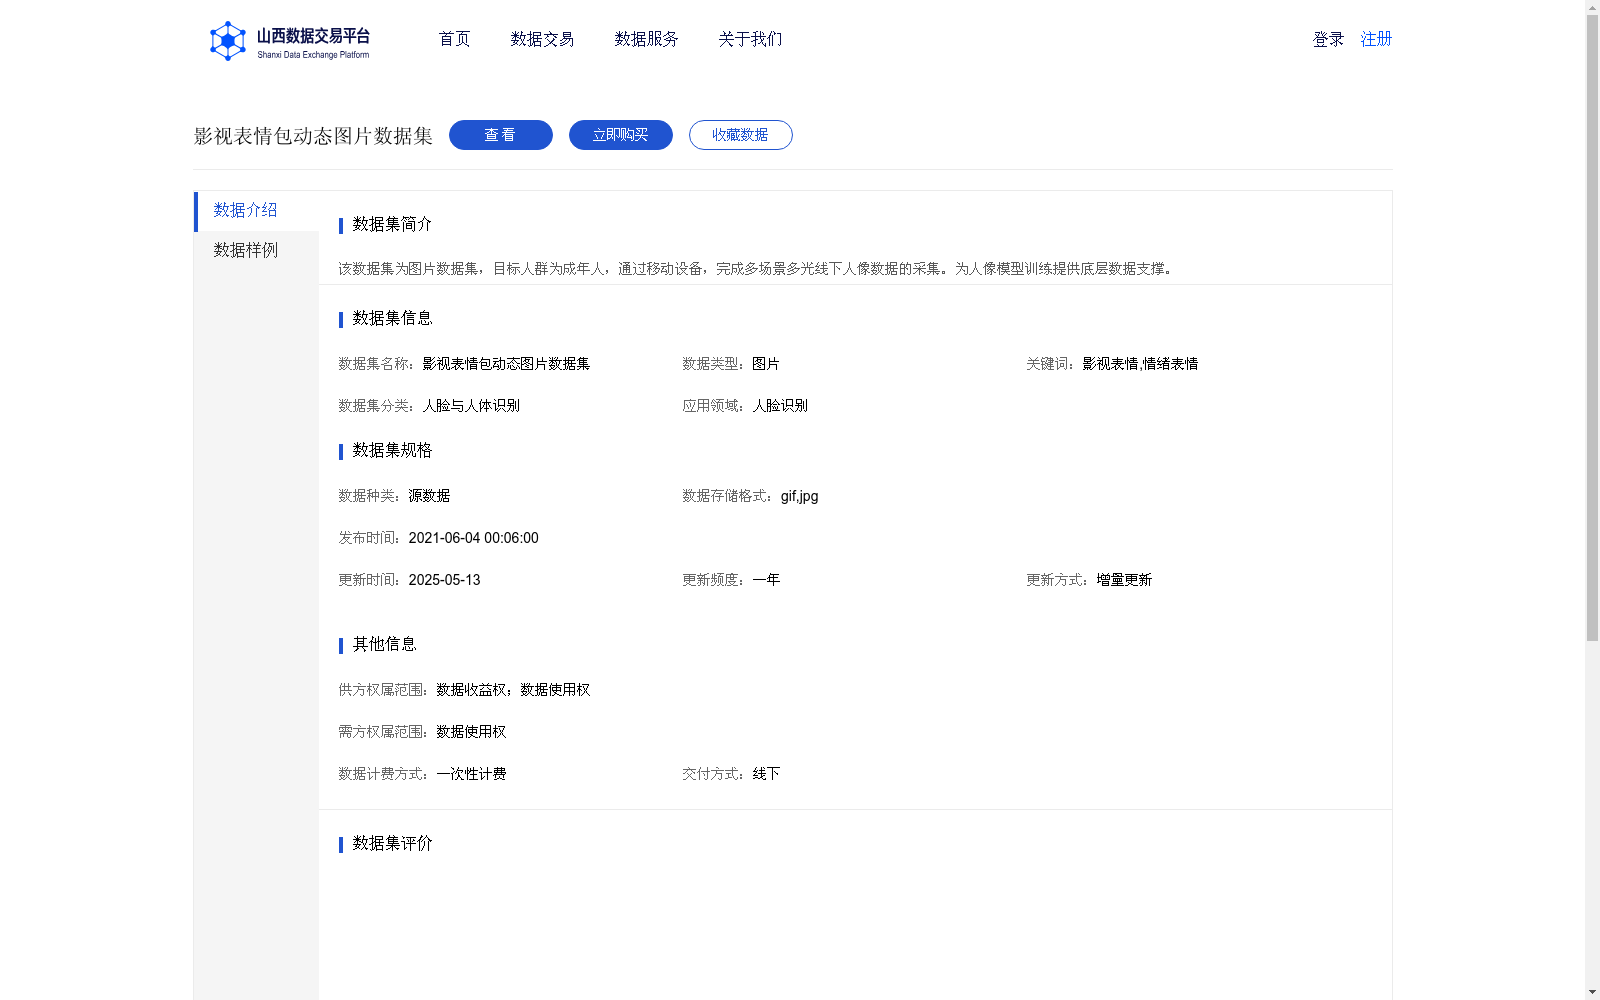Click data kind value 源数据
Viewport: 1600px width, 1000px height.
[429, 496]
